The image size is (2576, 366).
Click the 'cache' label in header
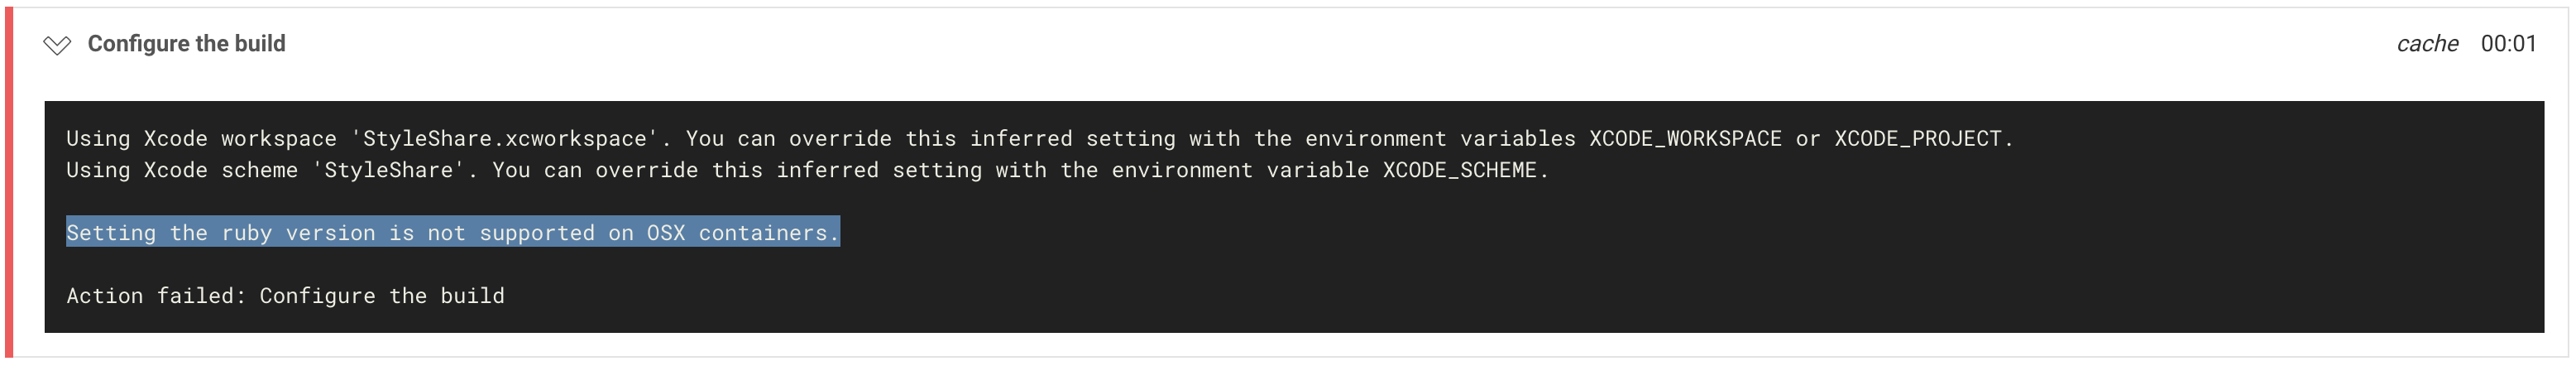2427,44
